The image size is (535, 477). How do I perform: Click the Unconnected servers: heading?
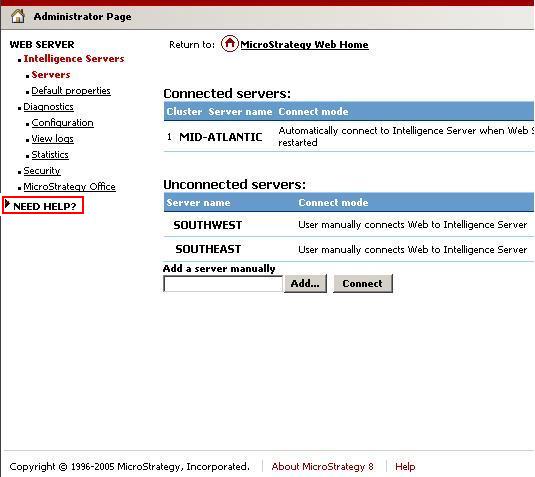[234, 185]
